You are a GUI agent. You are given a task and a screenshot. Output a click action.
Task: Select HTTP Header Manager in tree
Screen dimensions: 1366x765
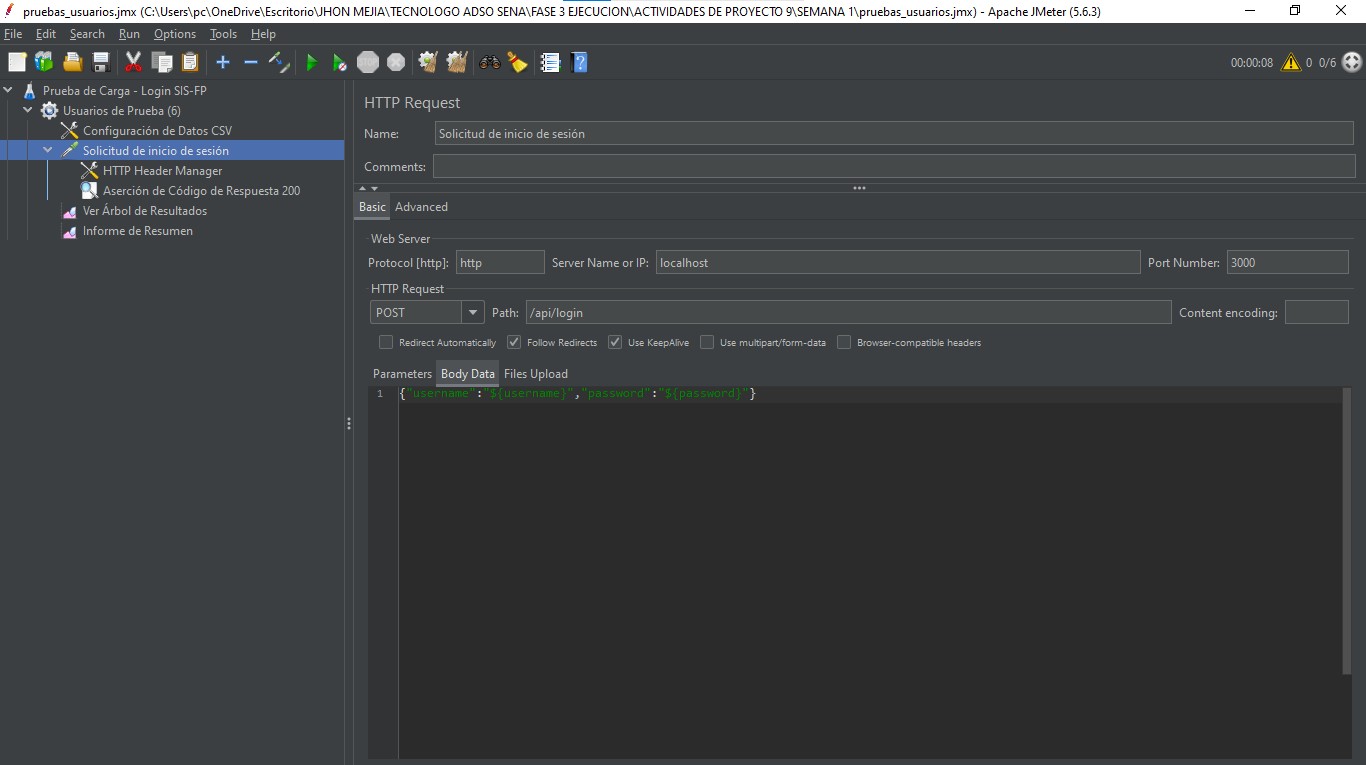coord(162,171)
